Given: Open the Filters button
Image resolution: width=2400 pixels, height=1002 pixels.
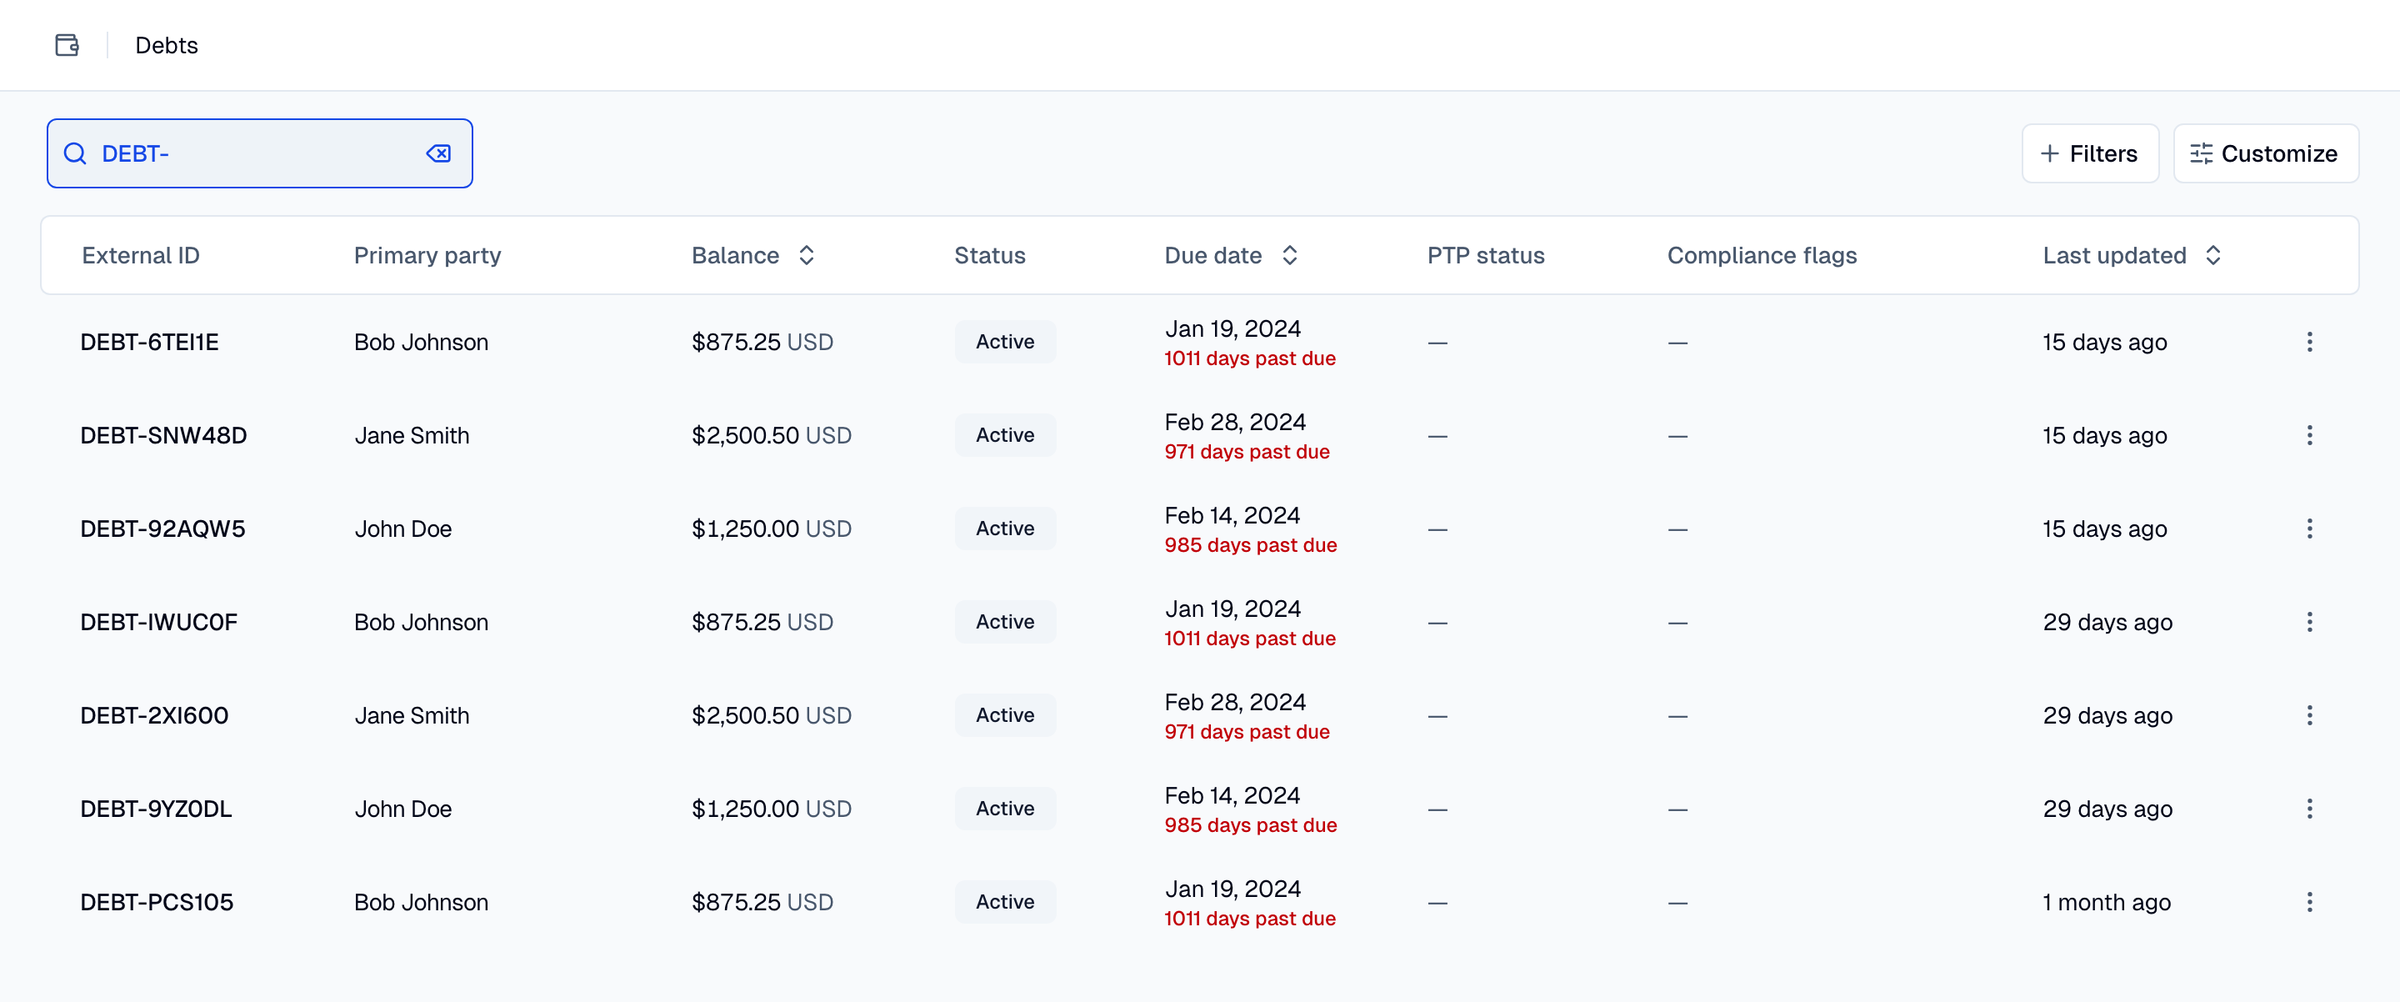Looking at the screenshot, I should tap(2090, 153).
